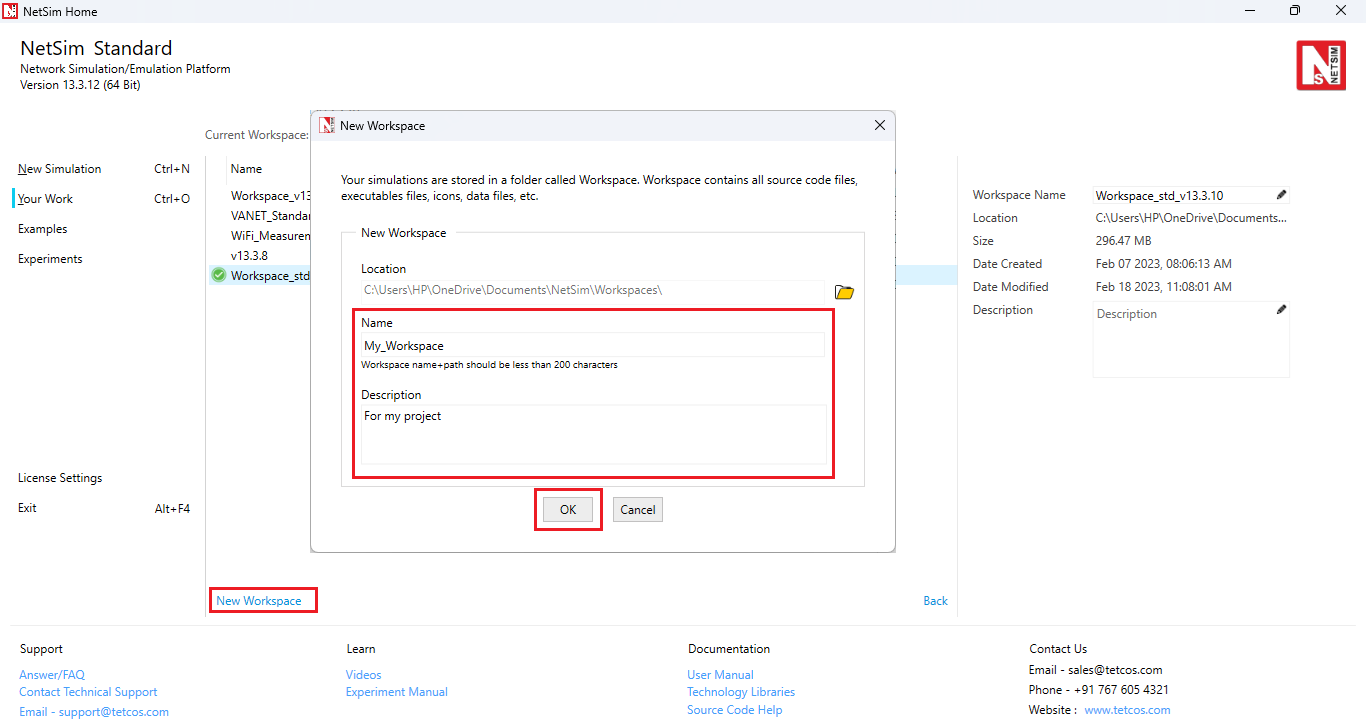Click the NetSim Home title bar app icon
The height and width of the screenshot is (720, 1366).
pyautogui.click(x=10, y=11)
